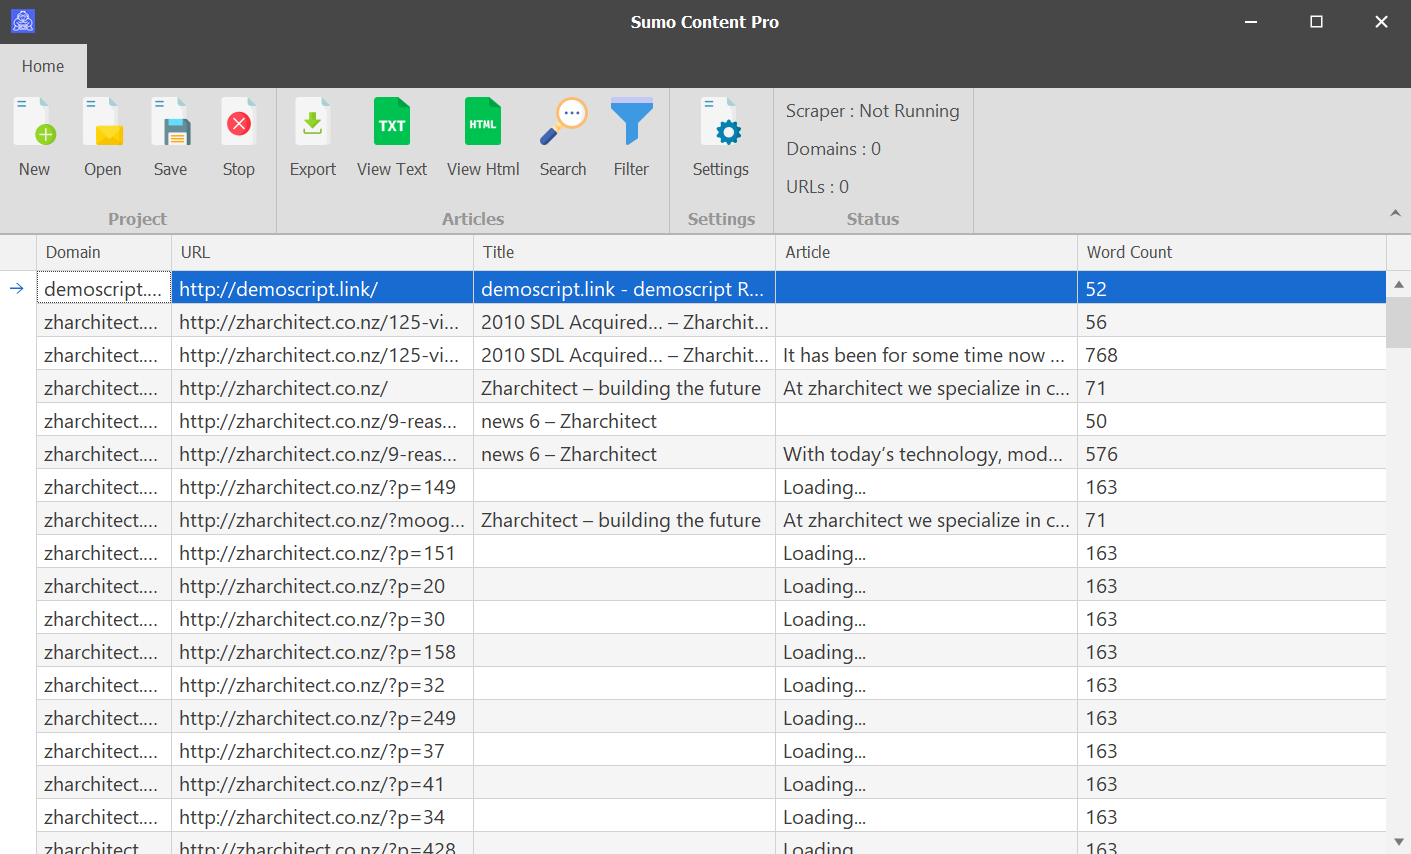Image resolution: width=1411 pixels, height=854 pixels.
Task: Apply the Filter to articles
Action: (631, 138)
